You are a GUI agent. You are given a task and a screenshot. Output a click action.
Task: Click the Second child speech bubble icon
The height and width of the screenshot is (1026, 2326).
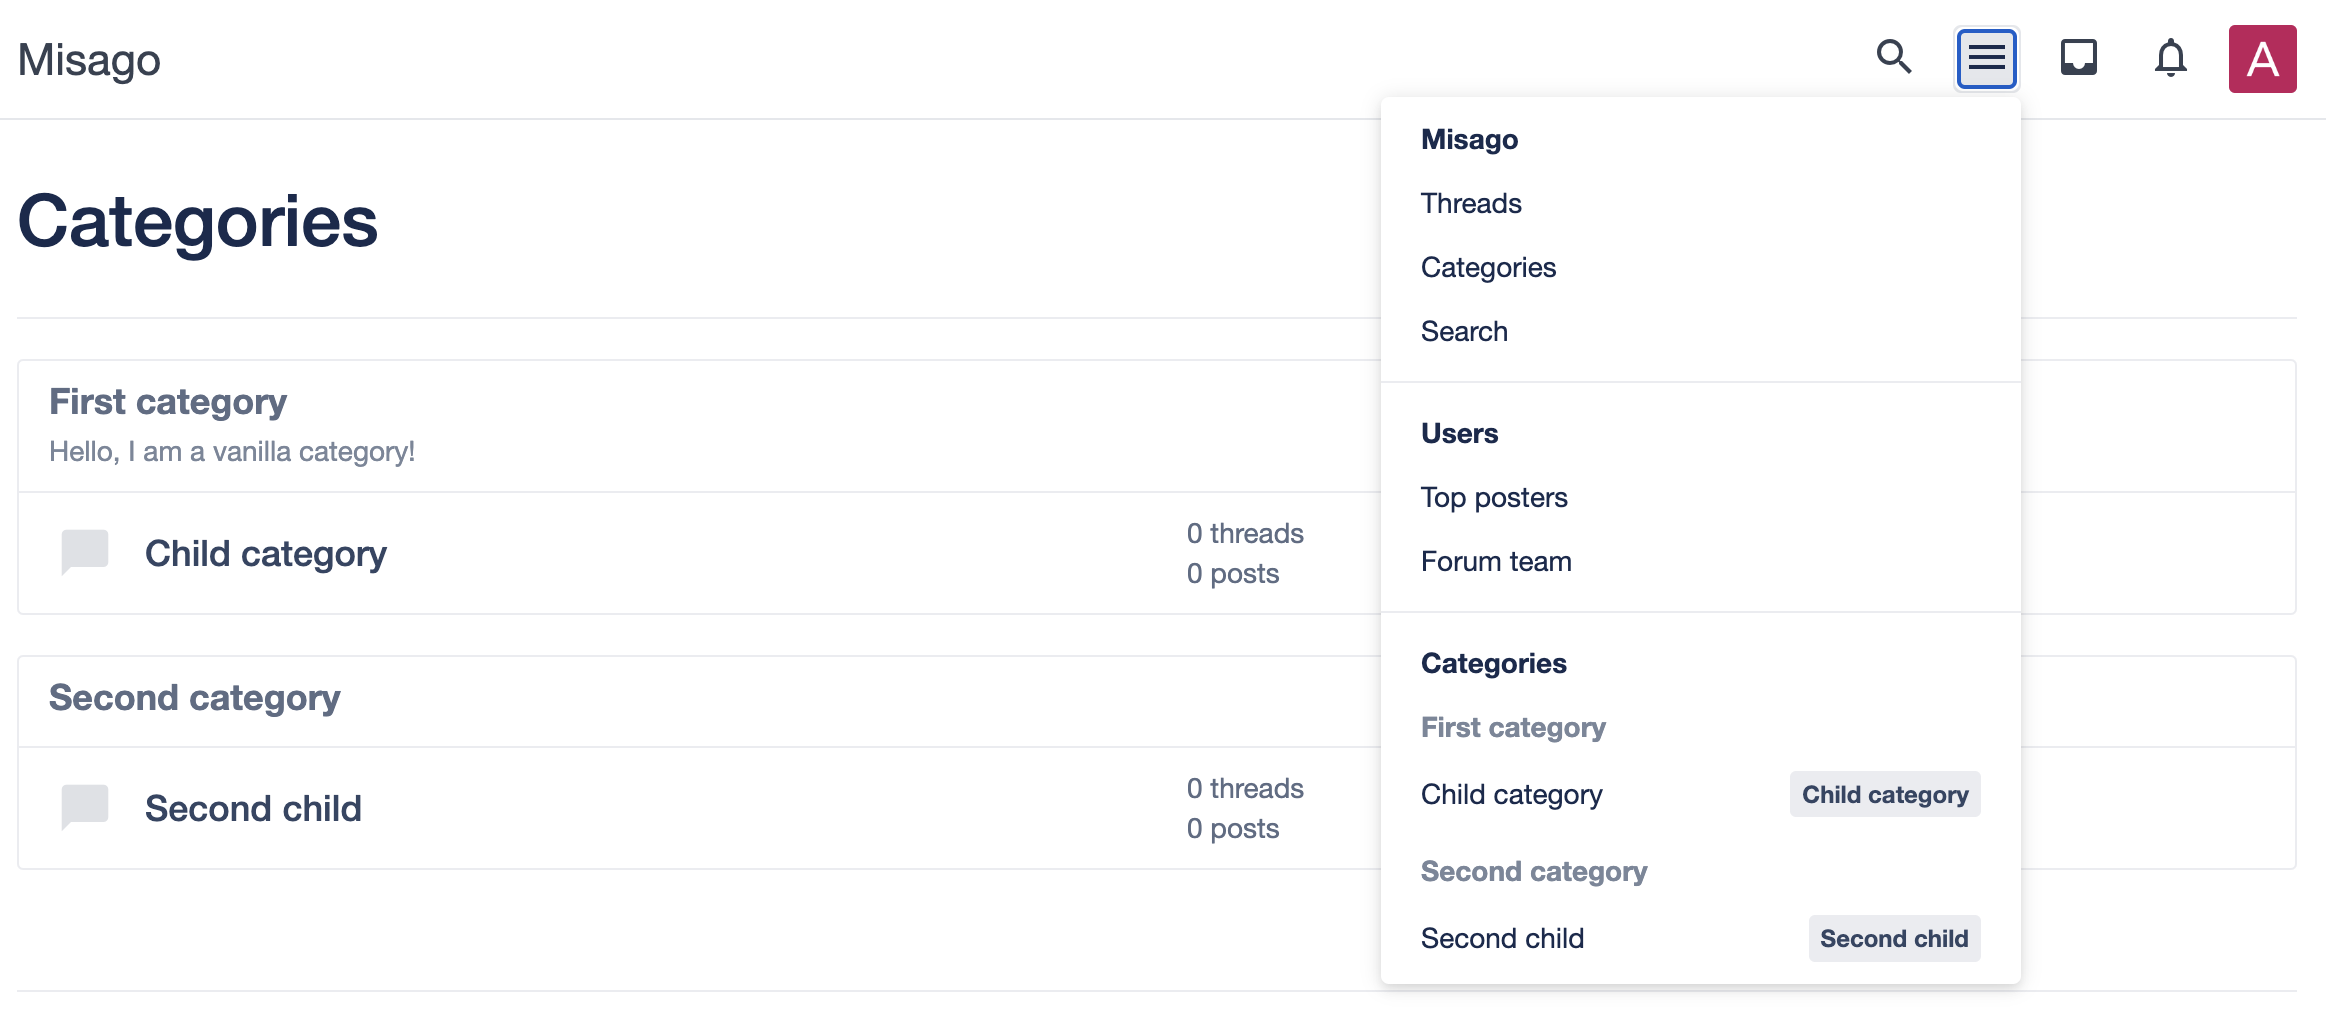[85, 807]
